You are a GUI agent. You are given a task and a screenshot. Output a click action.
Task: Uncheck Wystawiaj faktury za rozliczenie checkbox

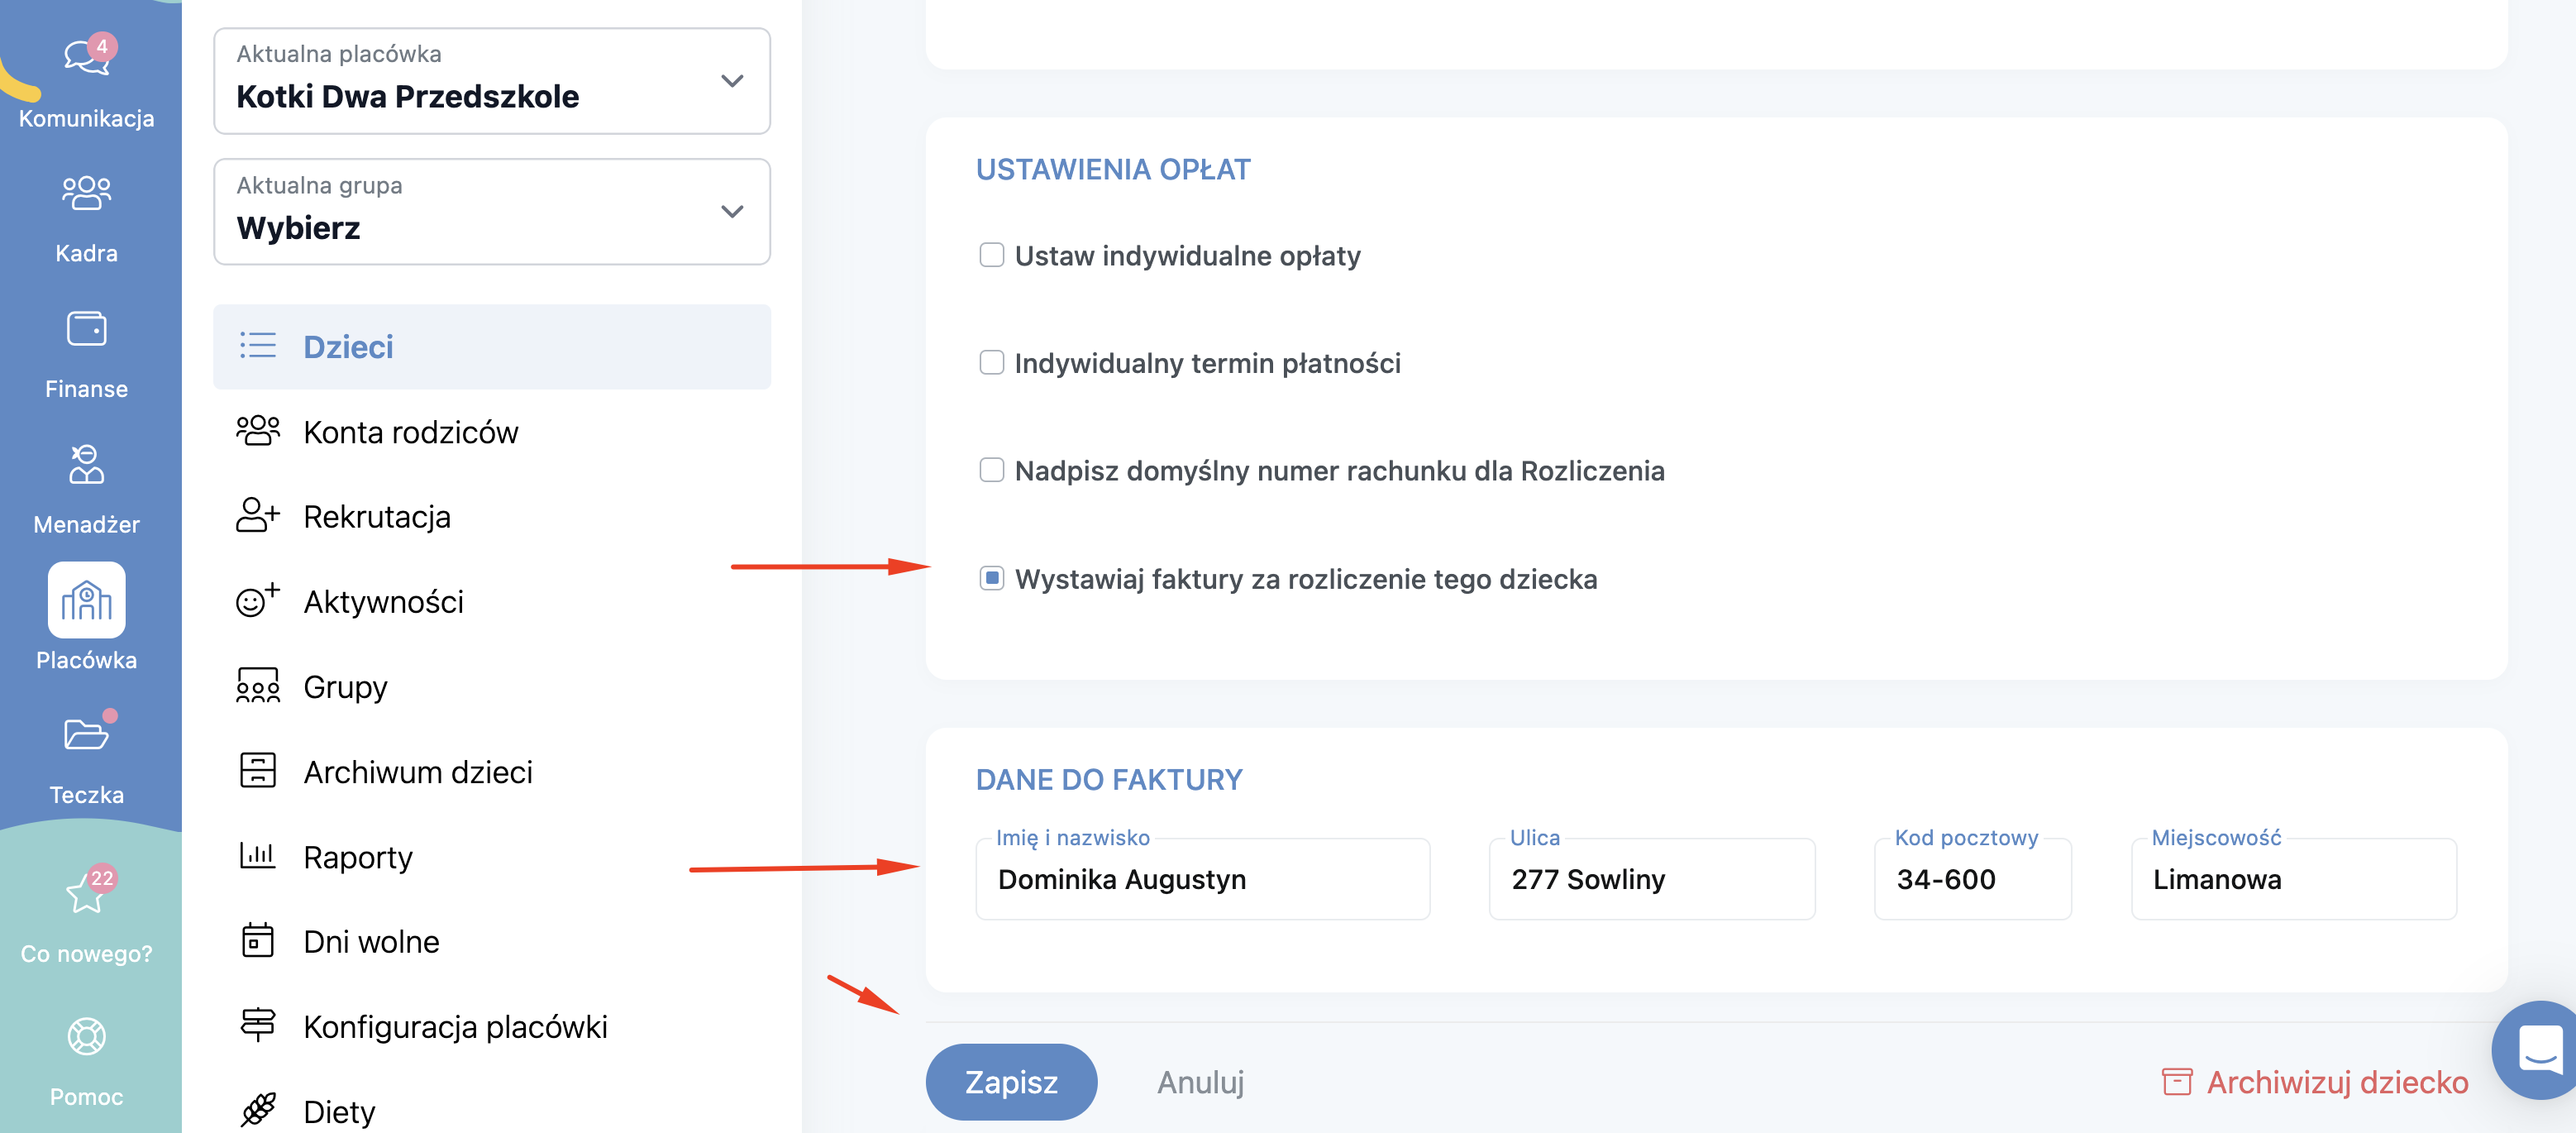click(992, 578)
